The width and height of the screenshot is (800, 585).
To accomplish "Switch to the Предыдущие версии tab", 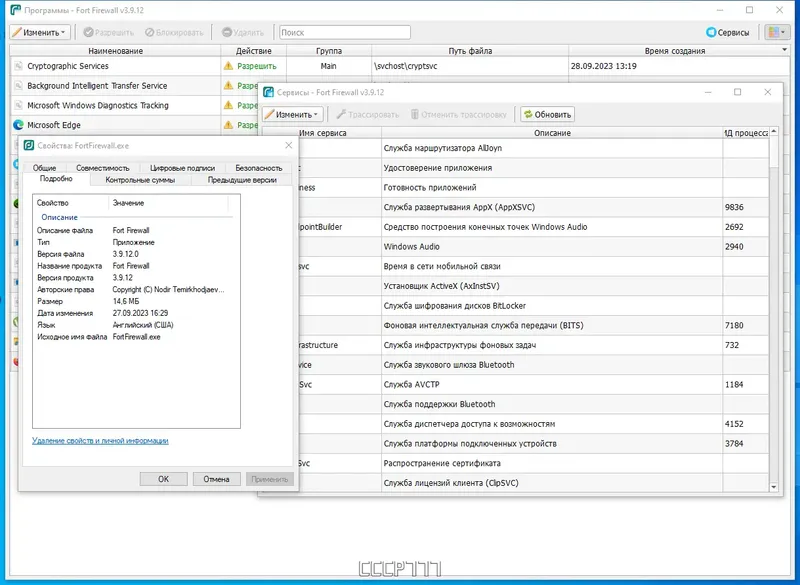I will coord(242,180).
